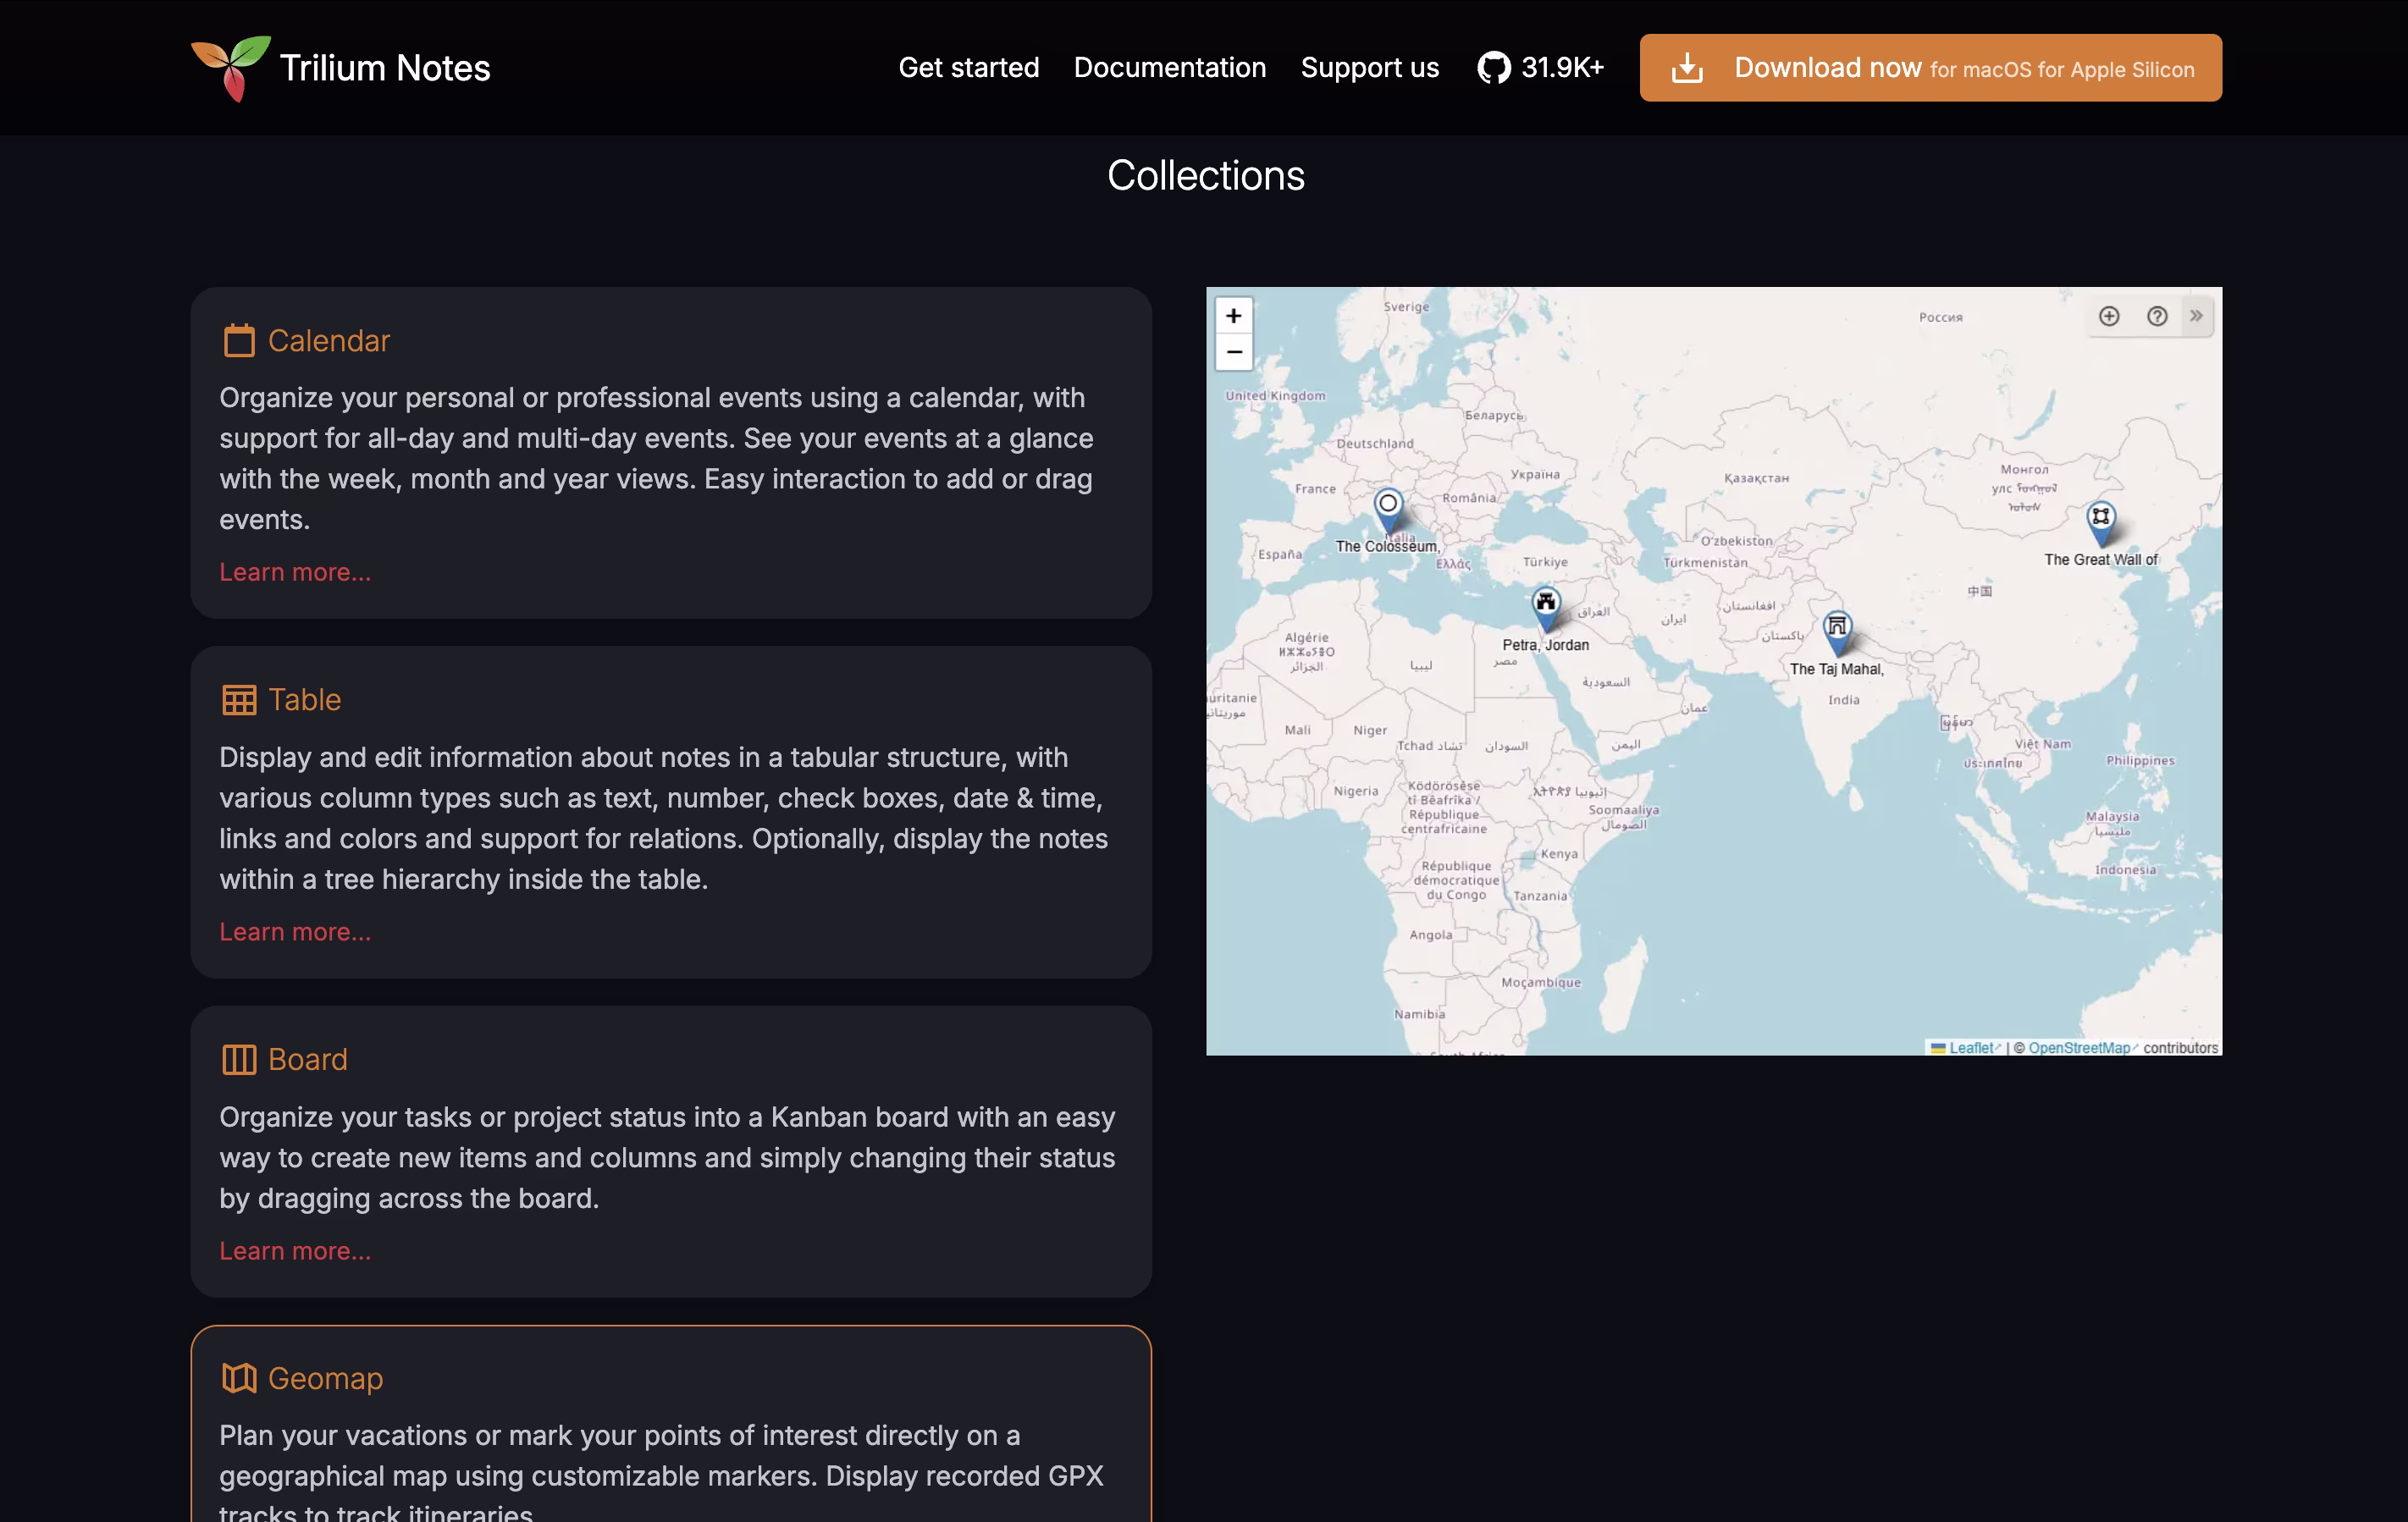This screenshot has height=1522, width=2408.
Task: Open the Documentation menu item
Action: pyautogui.click(x=1169, y=68)
